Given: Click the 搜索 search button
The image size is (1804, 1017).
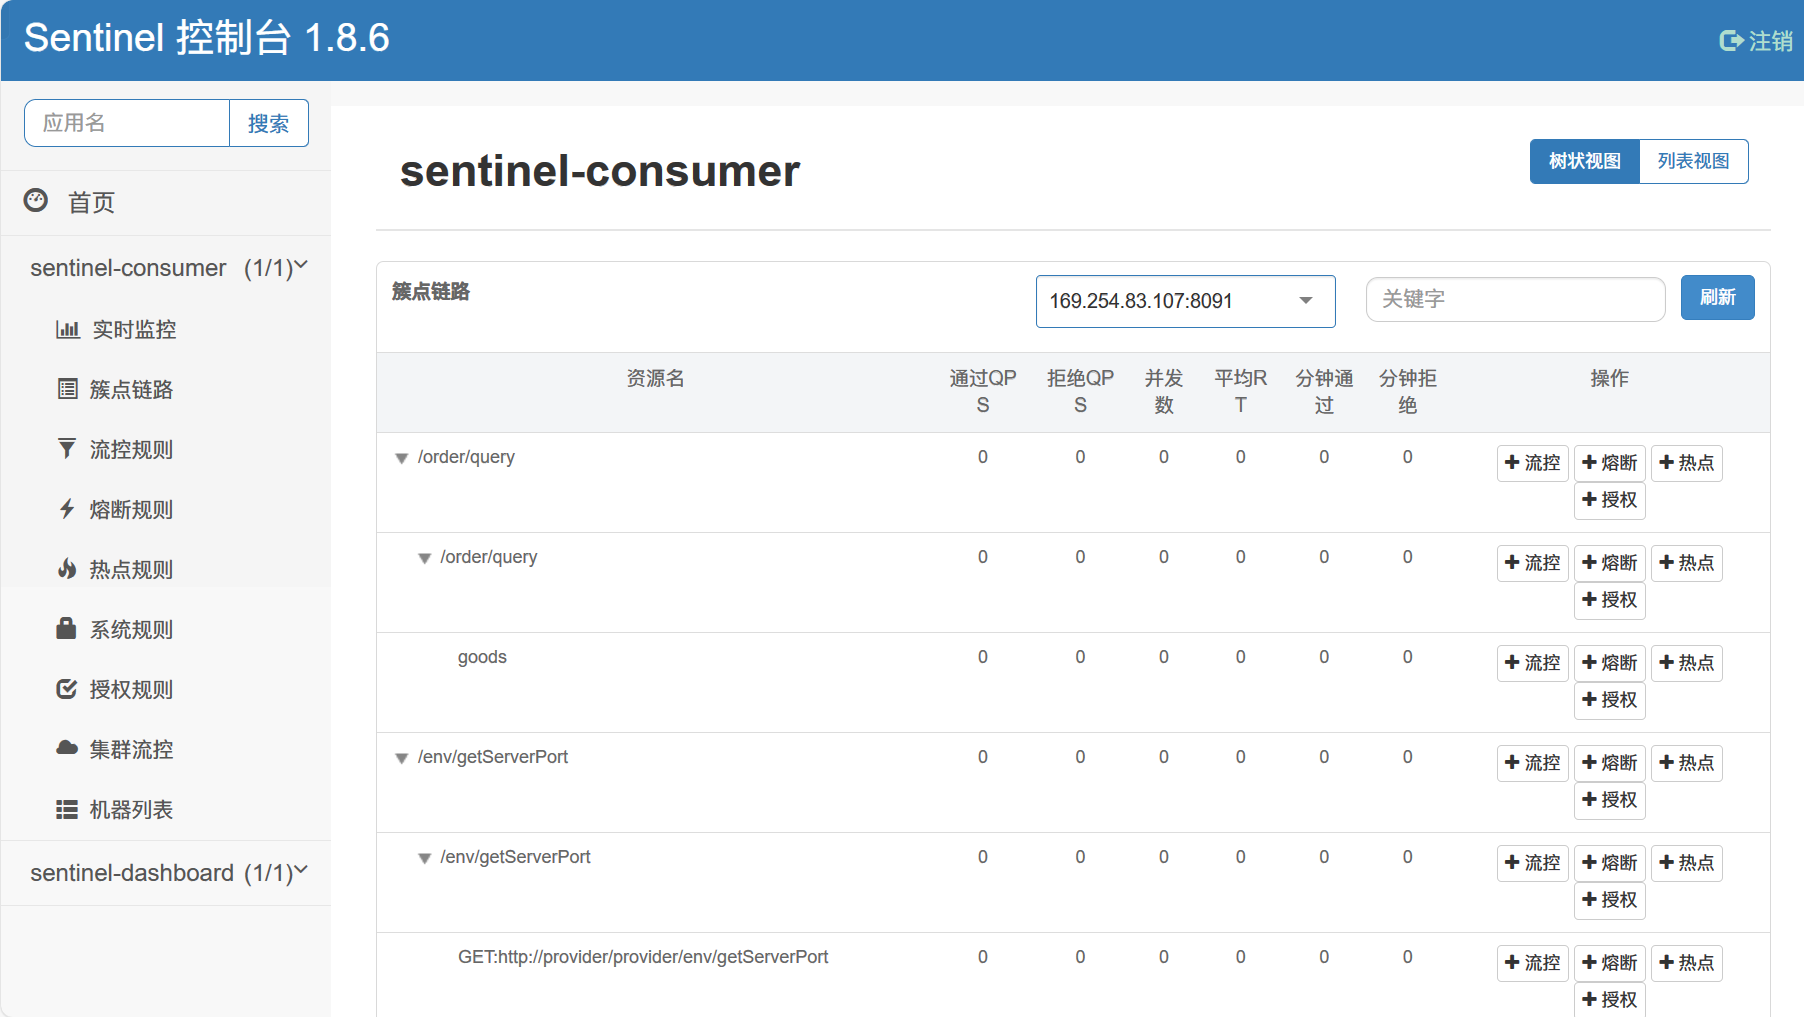Looking at the screenshot, I should (268, 123).
